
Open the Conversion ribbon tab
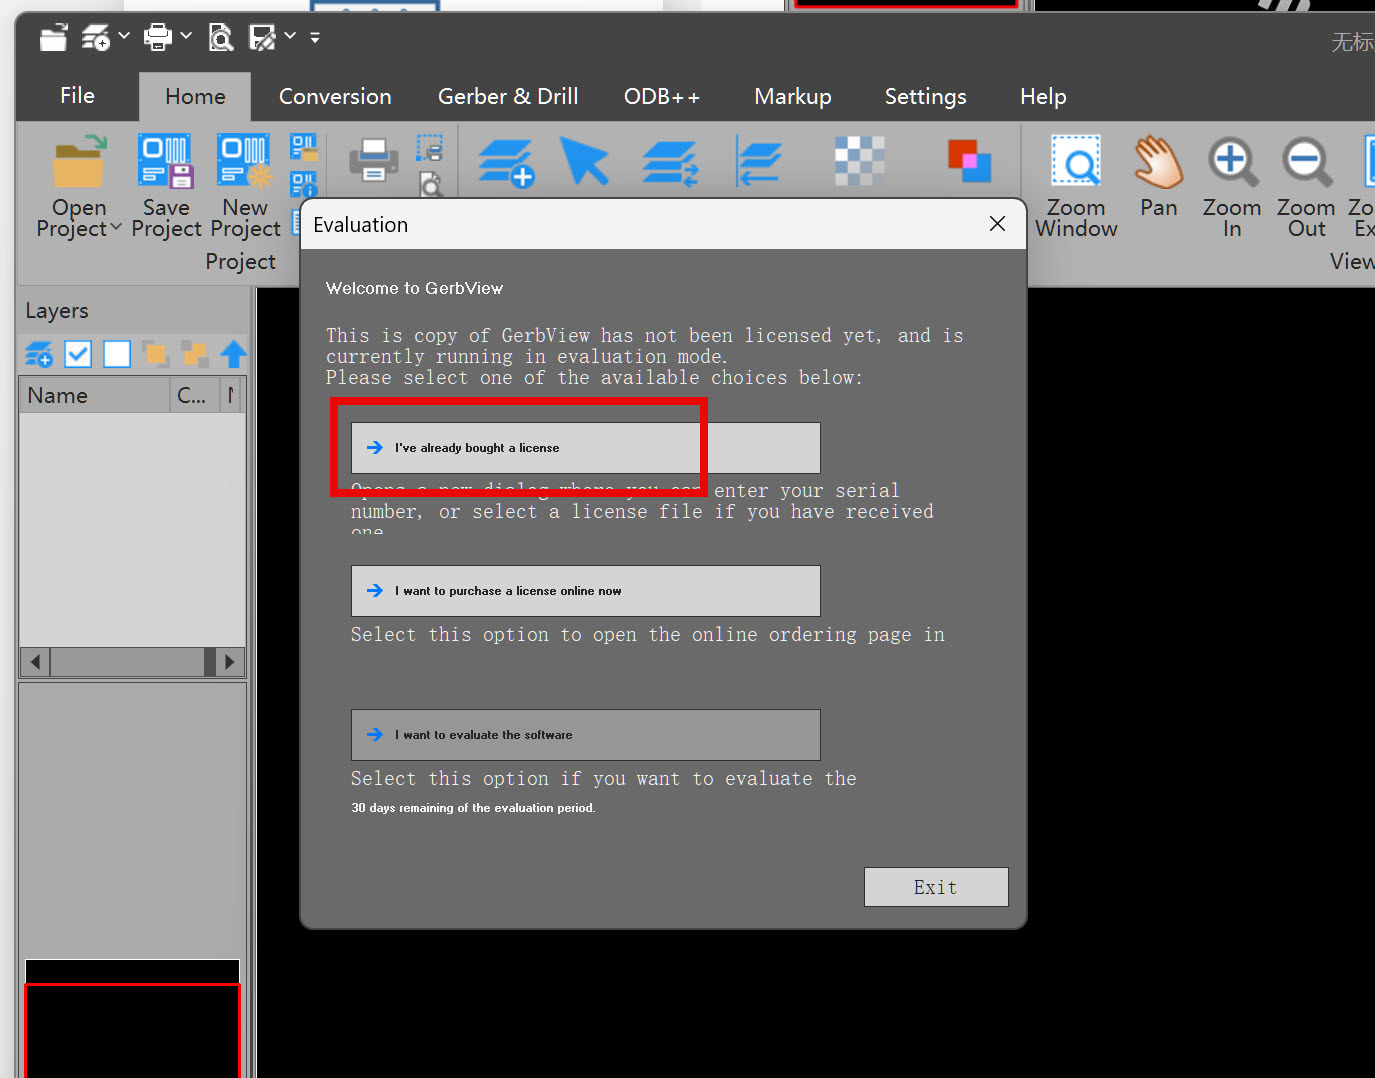point(335,97)
